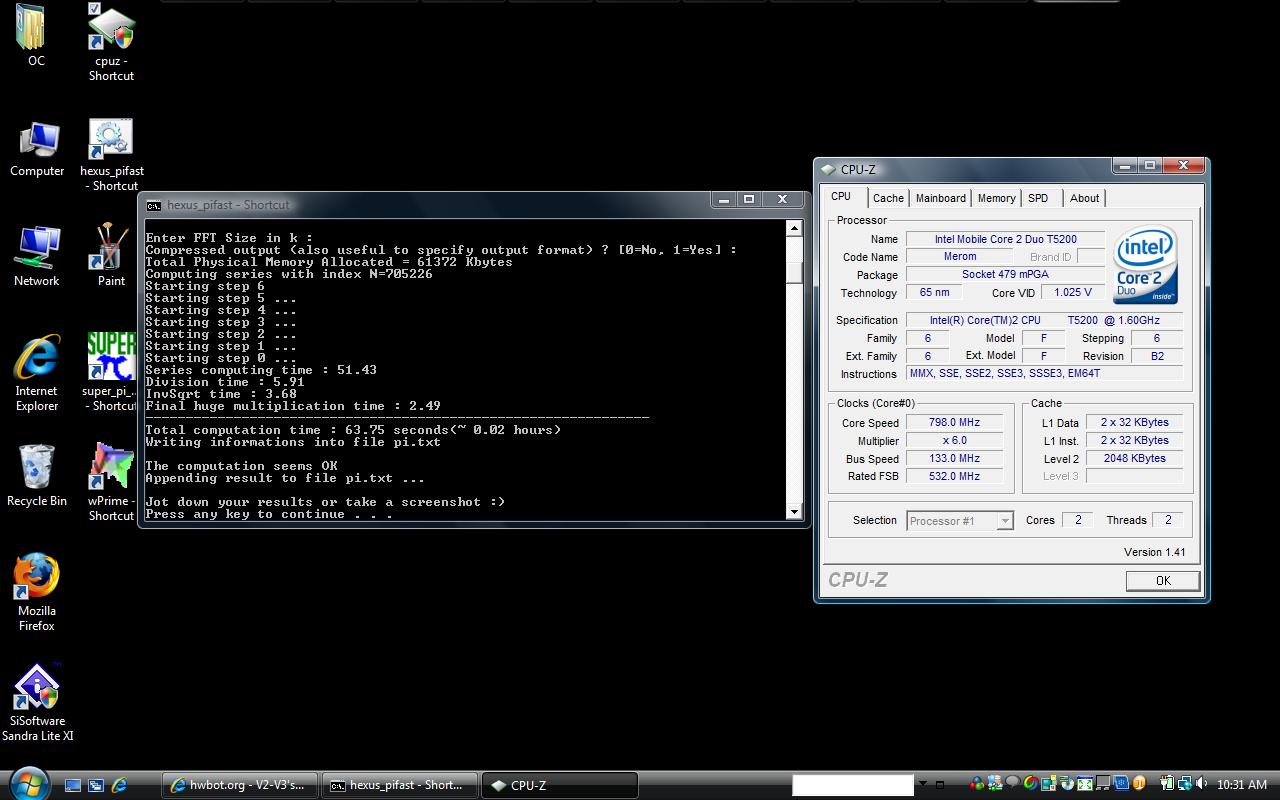Click the Revision value B2
Screen dimensions: 1280x800
pyautogui.click(x=1157, y=356)
